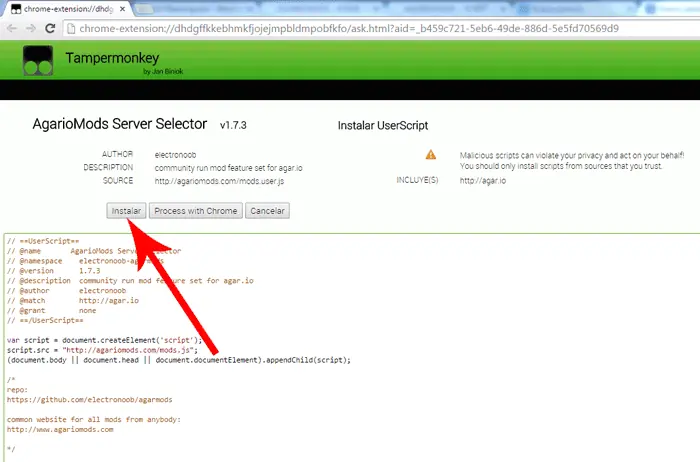The width and height of the screenshot is (700, 462).
Task: Click the '// ==UserScript==' code line
Action: click(x=43, y=241)
